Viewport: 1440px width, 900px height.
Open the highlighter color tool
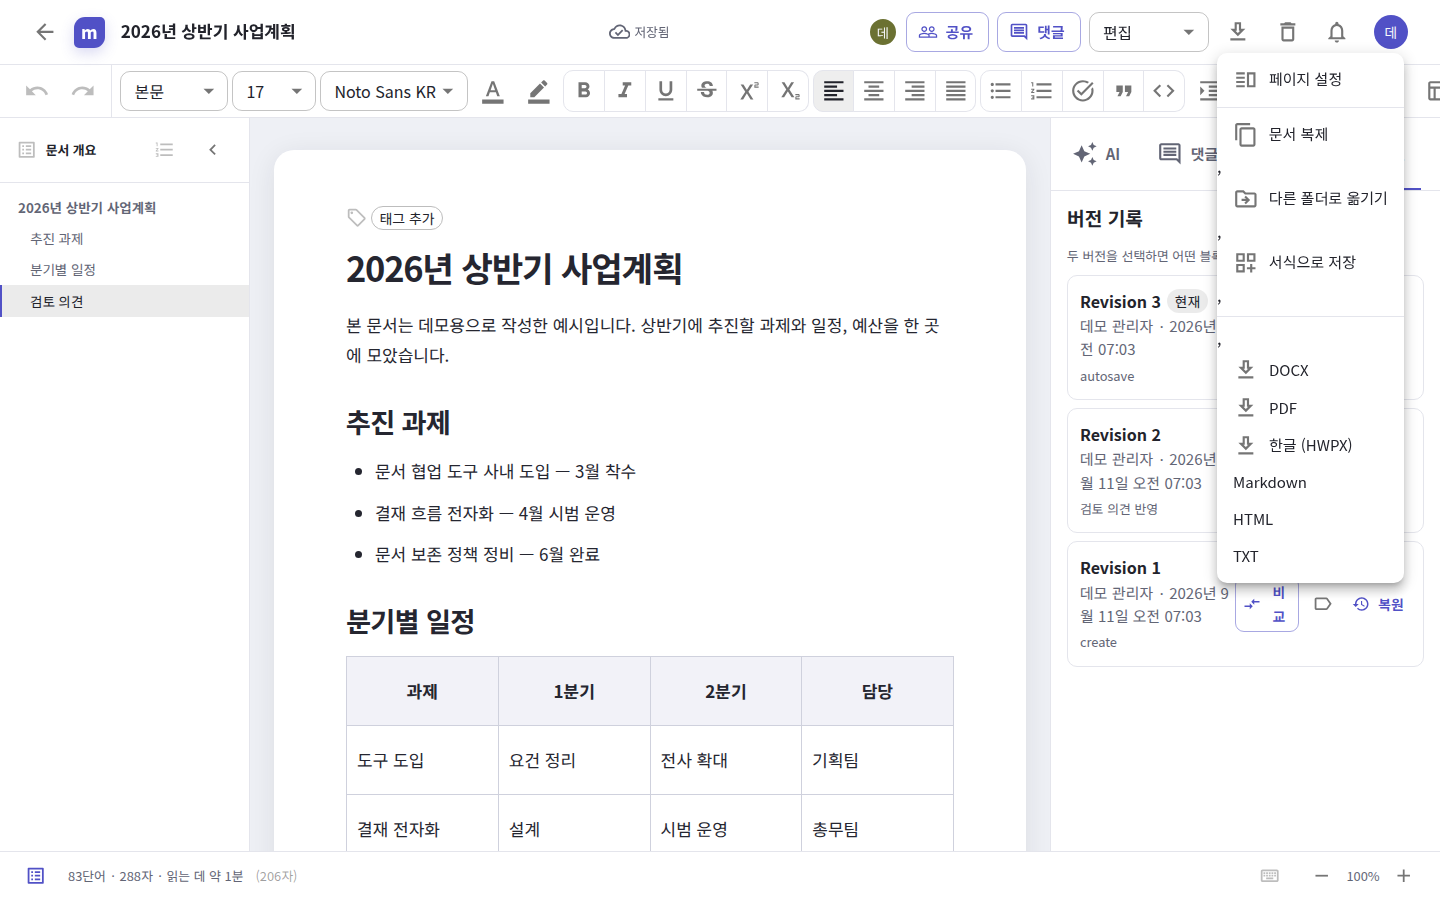tap(538, 91)
